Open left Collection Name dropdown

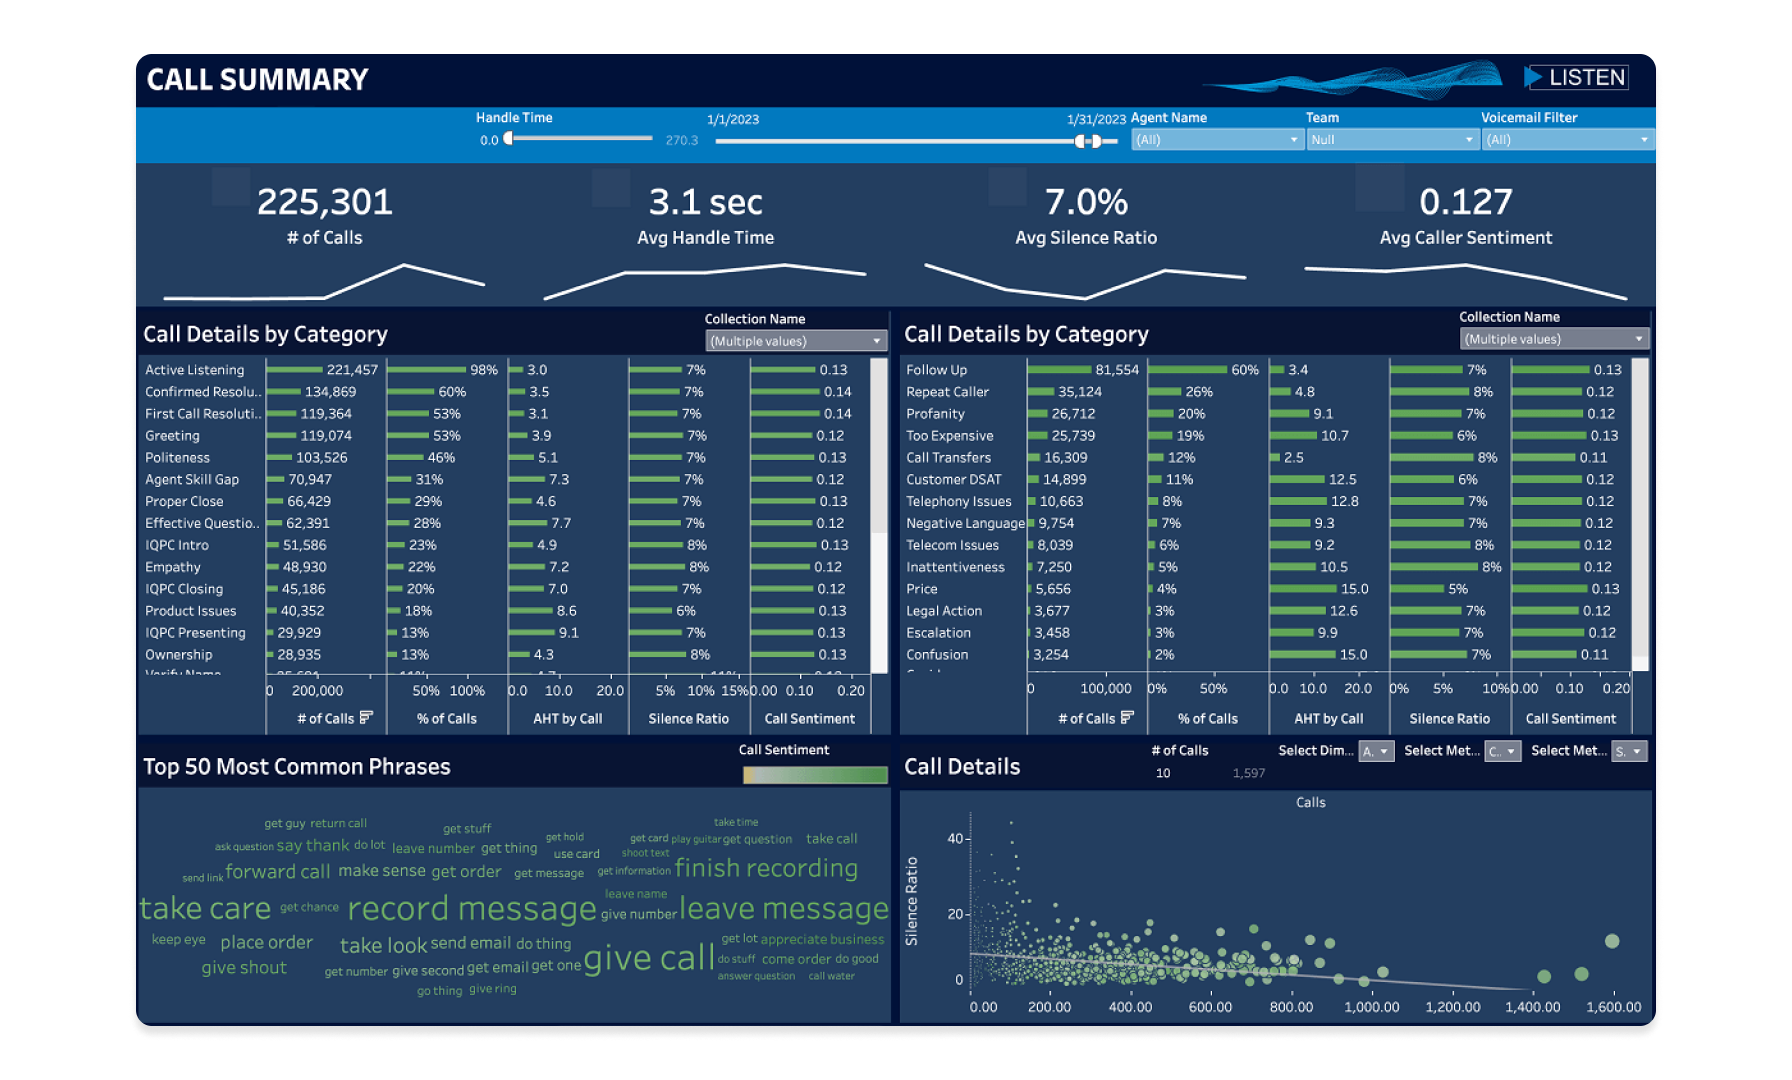796,341
